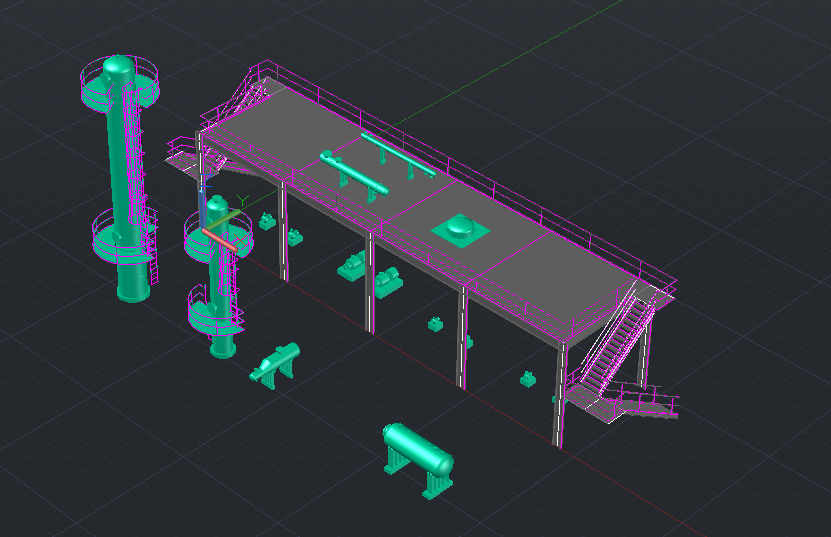Pick the green Y axis of the gizmo
Viewport: 831px width, 537px height.
click(223, 219)
